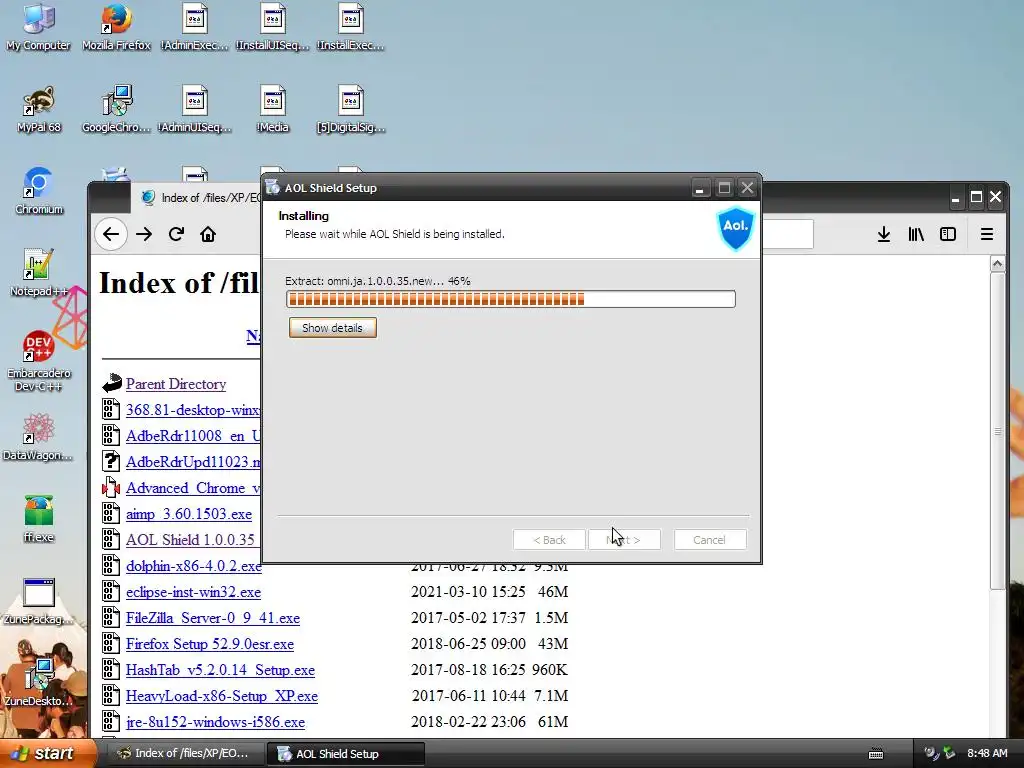This screenshot has width=1024, height=768.
Task: Launch Notepad++ desktop shortcut
Action: click(39, 273)
